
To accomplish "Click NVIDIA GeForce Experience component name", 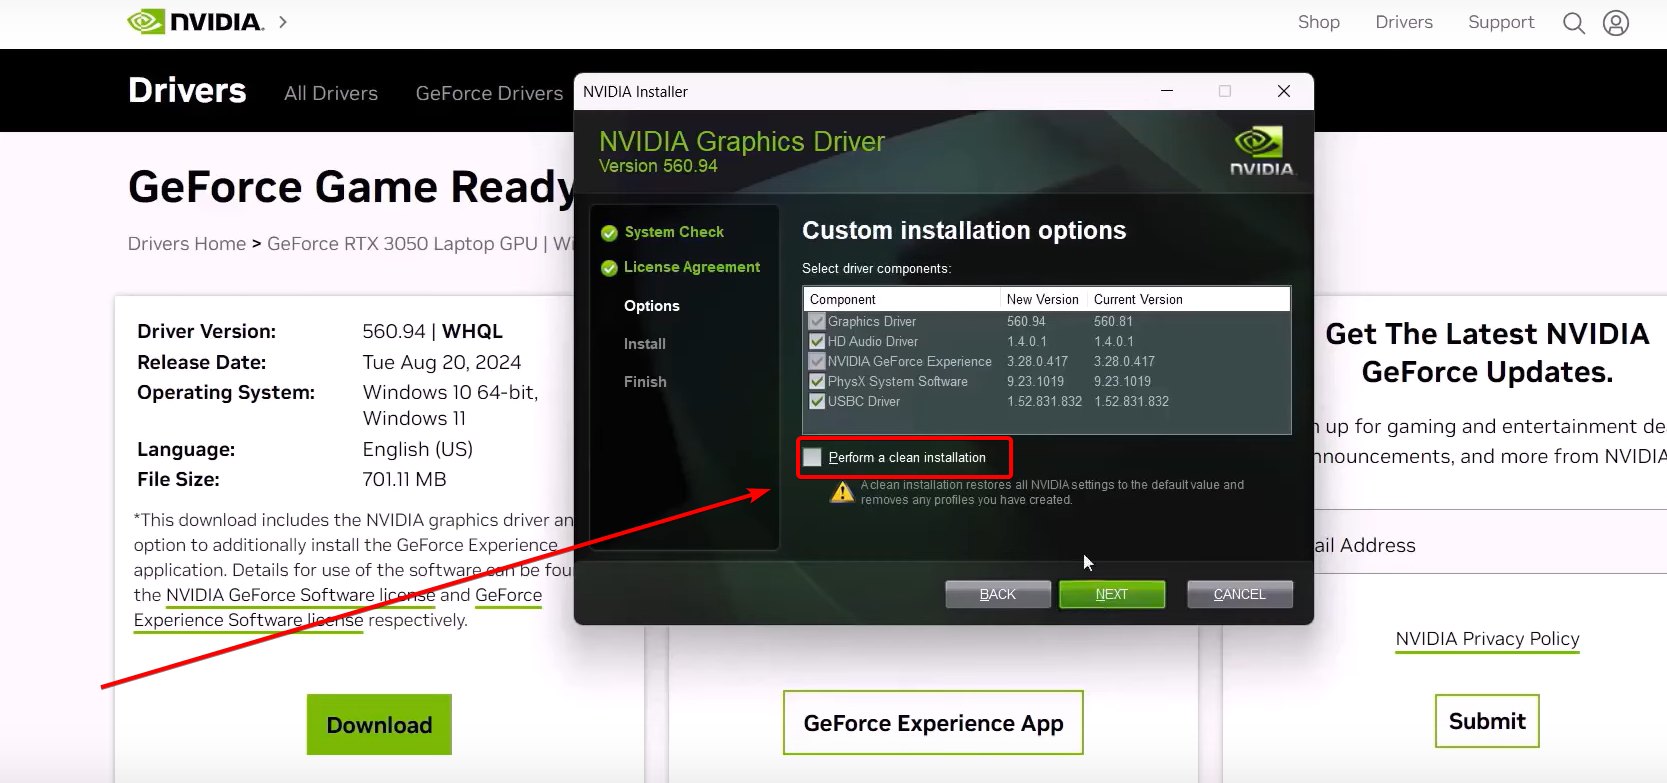I will click(x=910, y=361).
